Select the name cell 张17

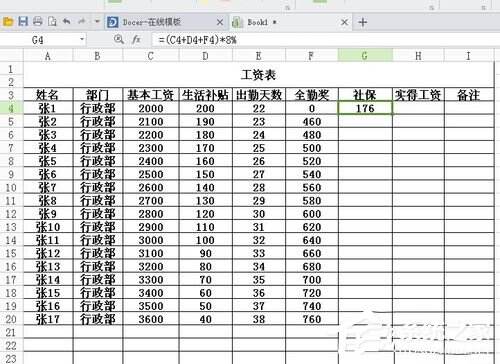click(48, 319)
